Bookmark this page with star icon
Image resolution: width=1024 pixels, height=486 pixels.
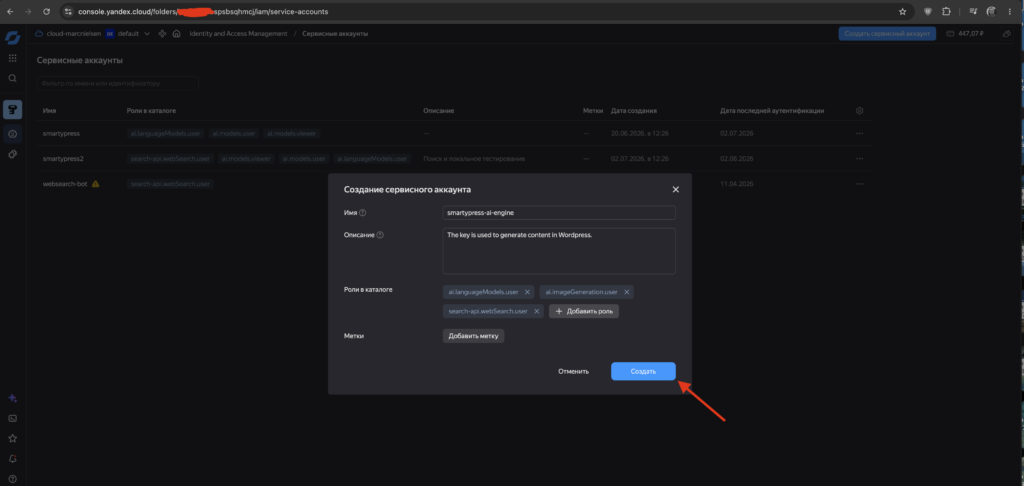903,12
